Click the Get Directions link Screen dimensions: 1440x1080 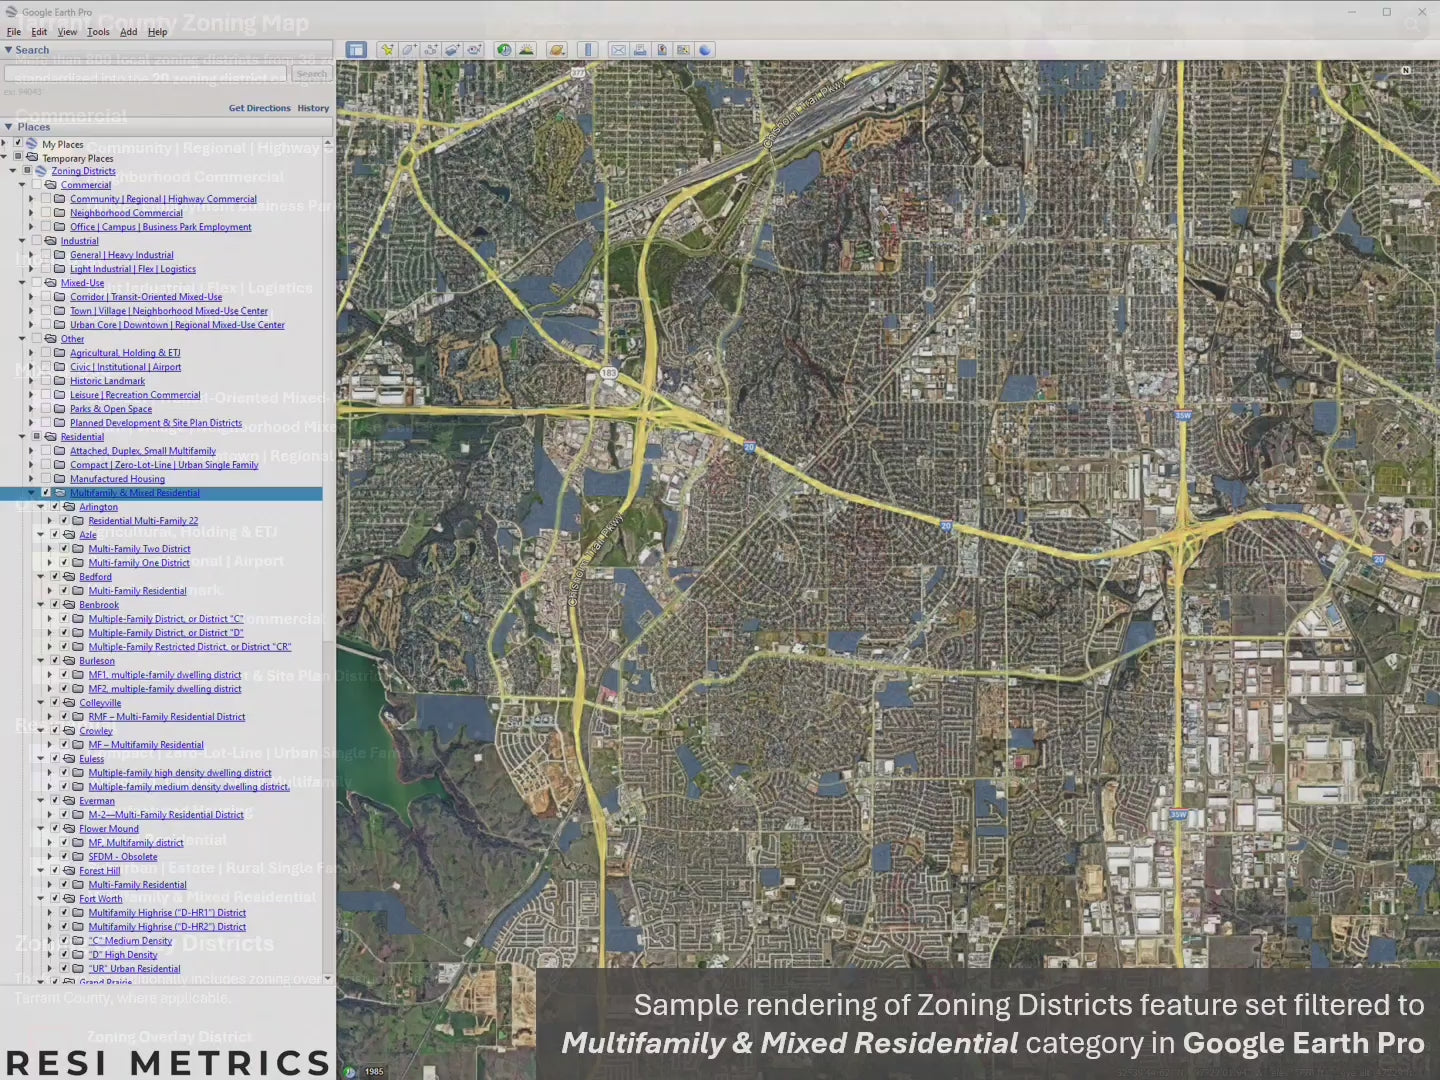260,108
